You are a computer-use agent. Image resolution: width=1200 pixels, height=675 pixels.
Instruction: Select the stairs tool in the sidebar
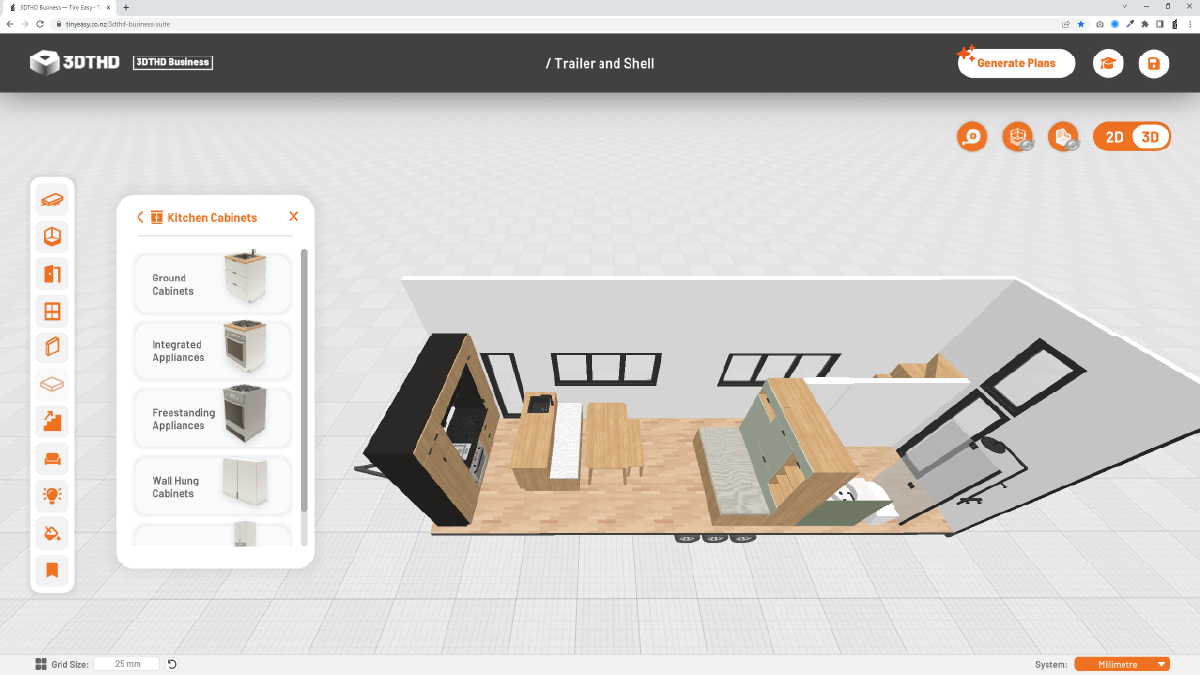(x=52, y=421)
